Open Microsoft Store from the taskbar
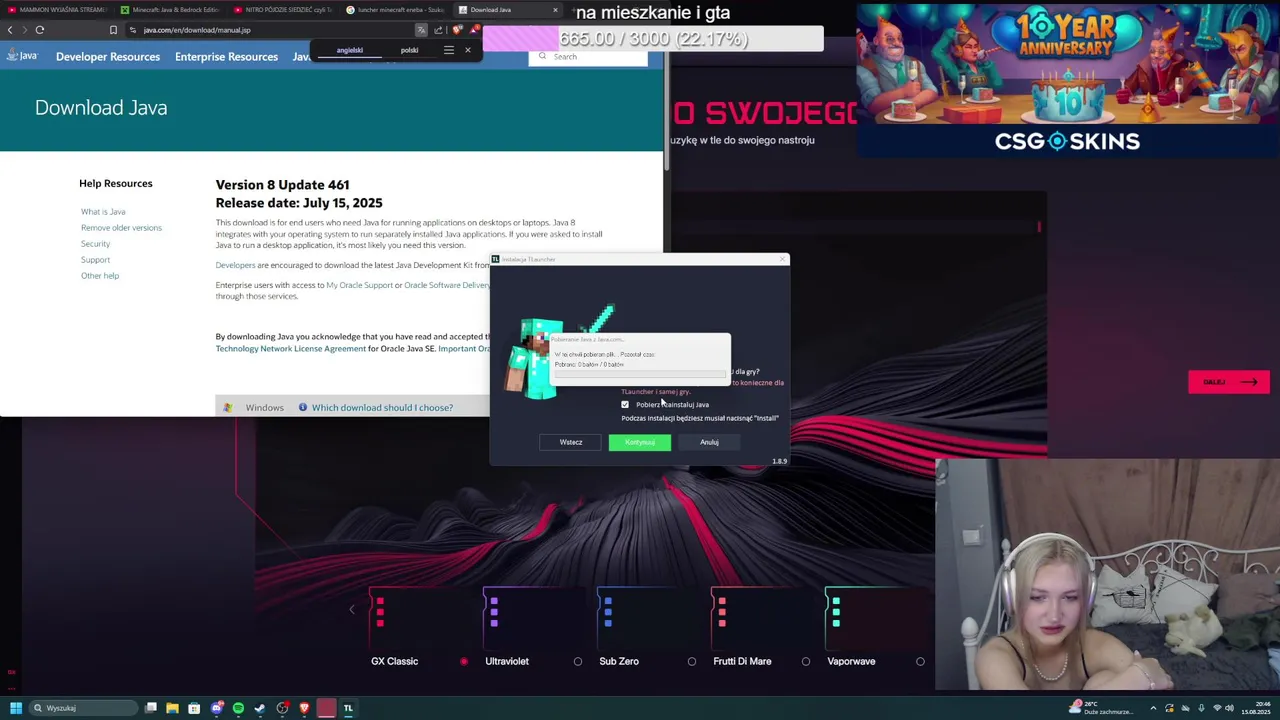 click(194, 708)
